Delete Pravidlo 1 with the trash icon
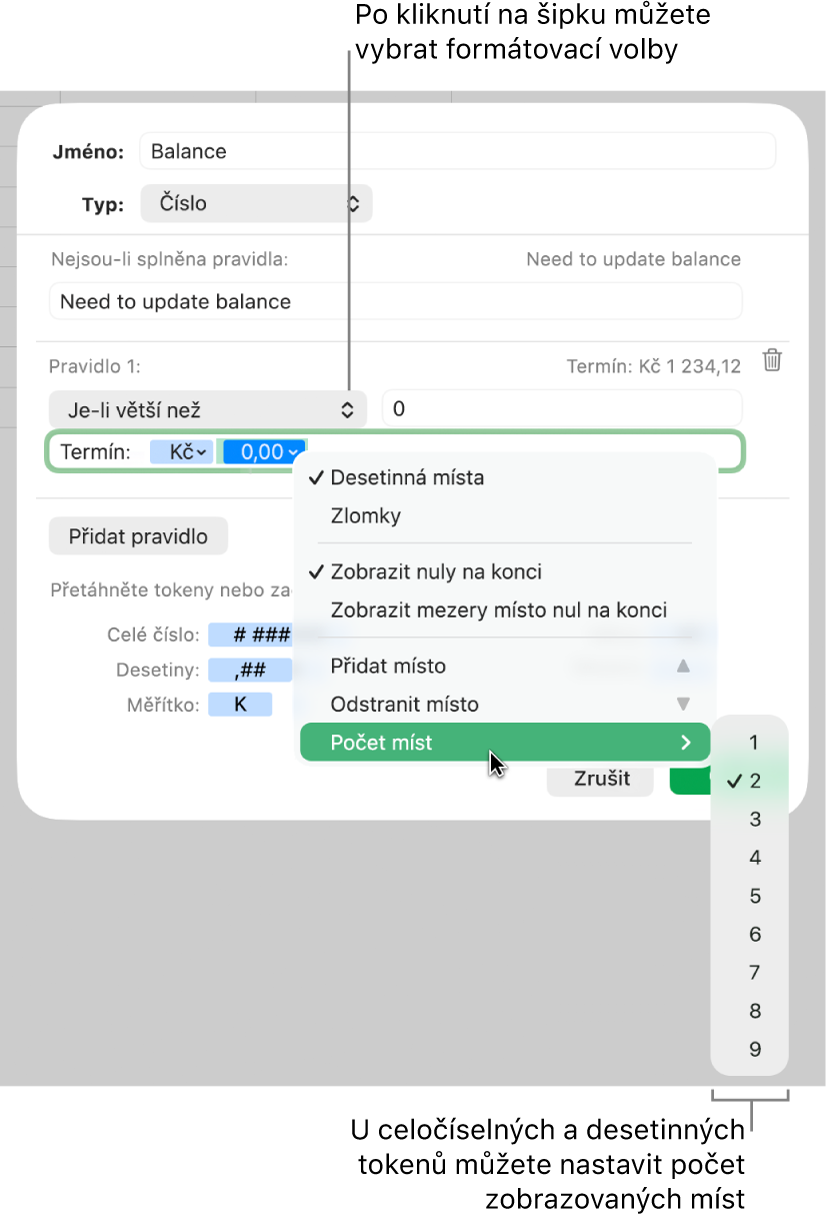The image size is (827, 1216). pyautogui.click(x=771, y=360)
